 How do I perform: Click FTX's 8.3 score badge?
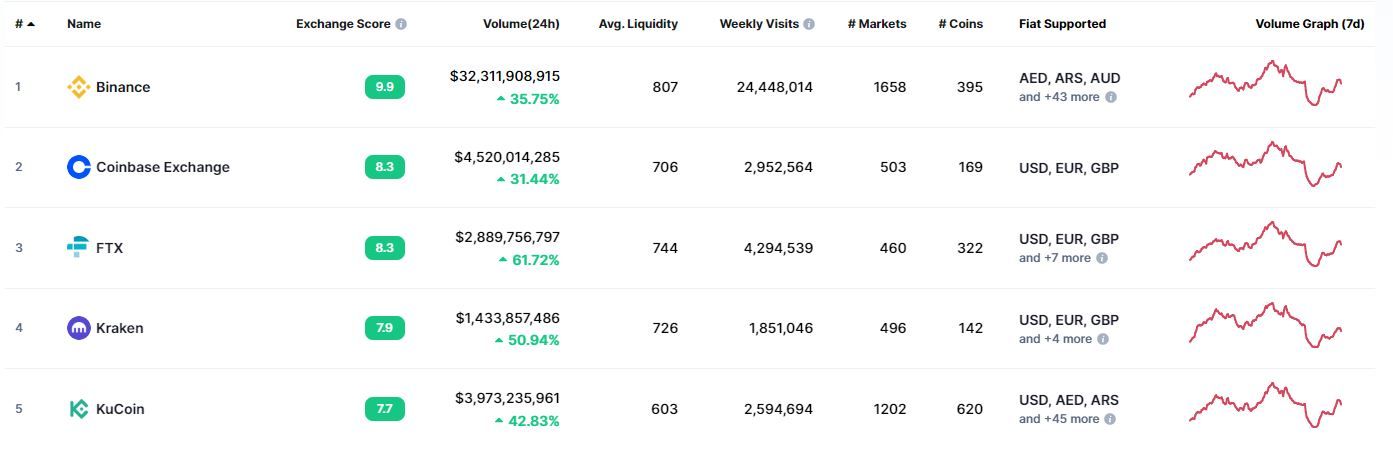(x=385, y=247)
